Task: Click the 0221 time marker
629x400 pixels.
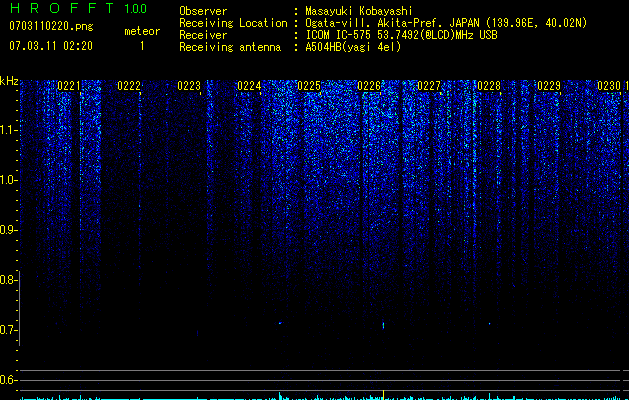Action: (69, 86)
